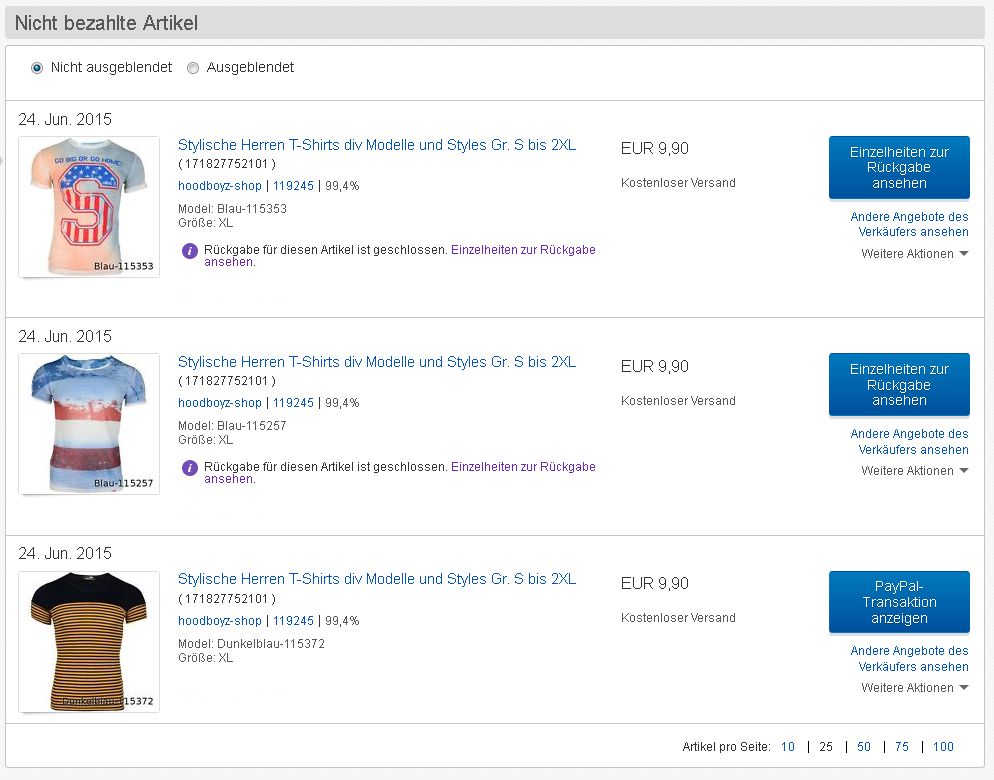Show 10 items per page
The image size is (994, 780).
point(788,747)
